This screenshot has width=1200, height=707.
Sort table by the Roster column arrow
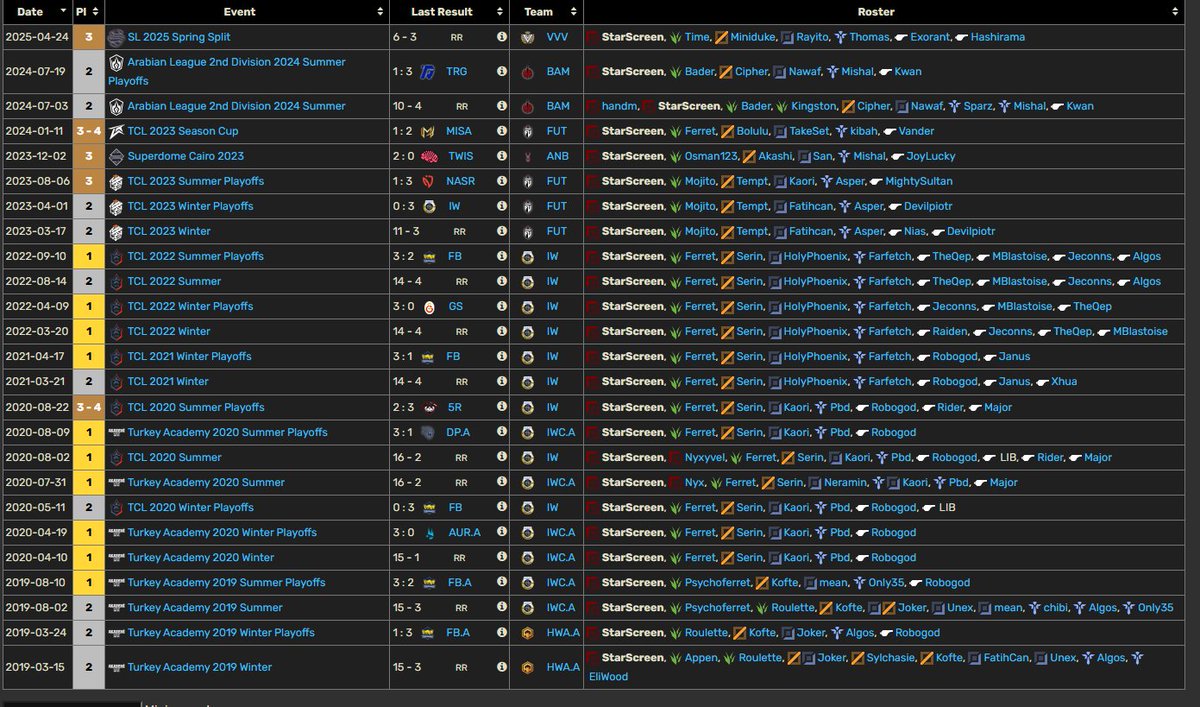coord(1174,12)
